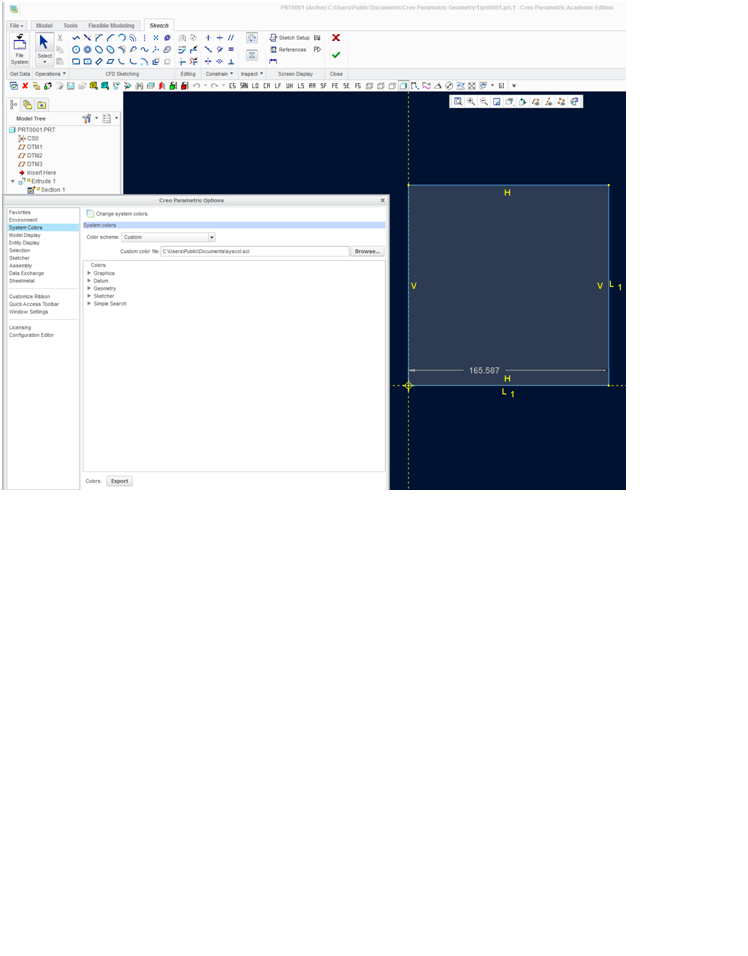
Task: Click the red X in quick access toolbar
Action: [x=25, y=86]
